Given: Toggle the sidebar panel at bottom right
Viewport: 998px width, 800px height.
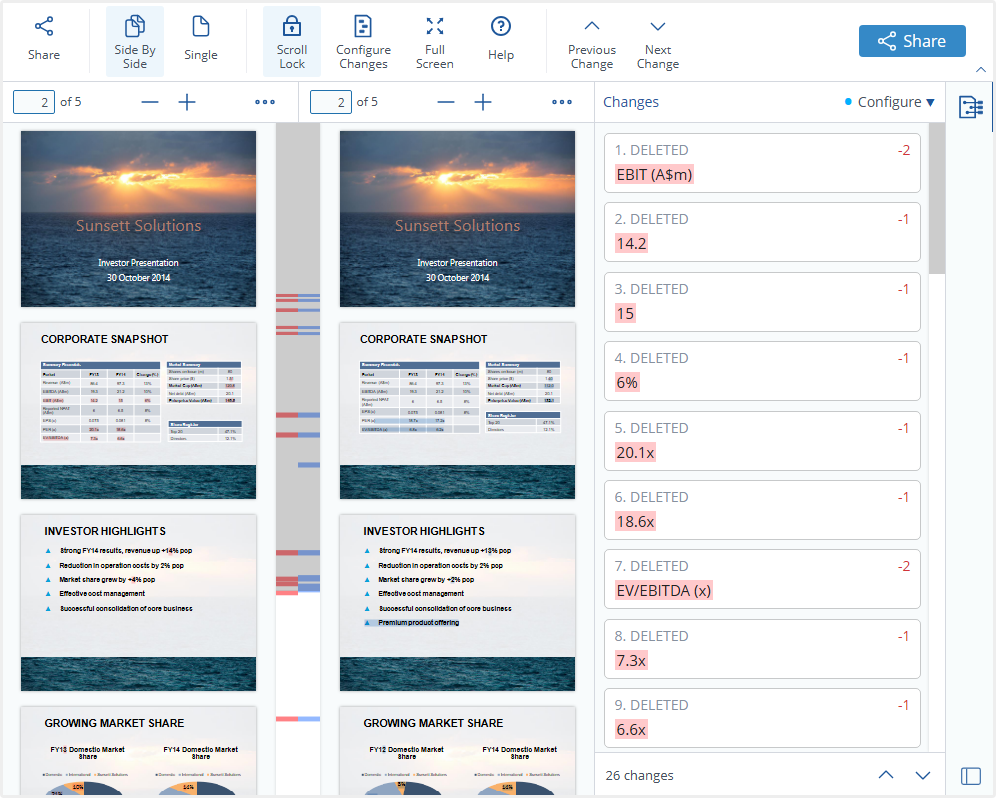Looking at the screenshot, I should click(970, 776).
